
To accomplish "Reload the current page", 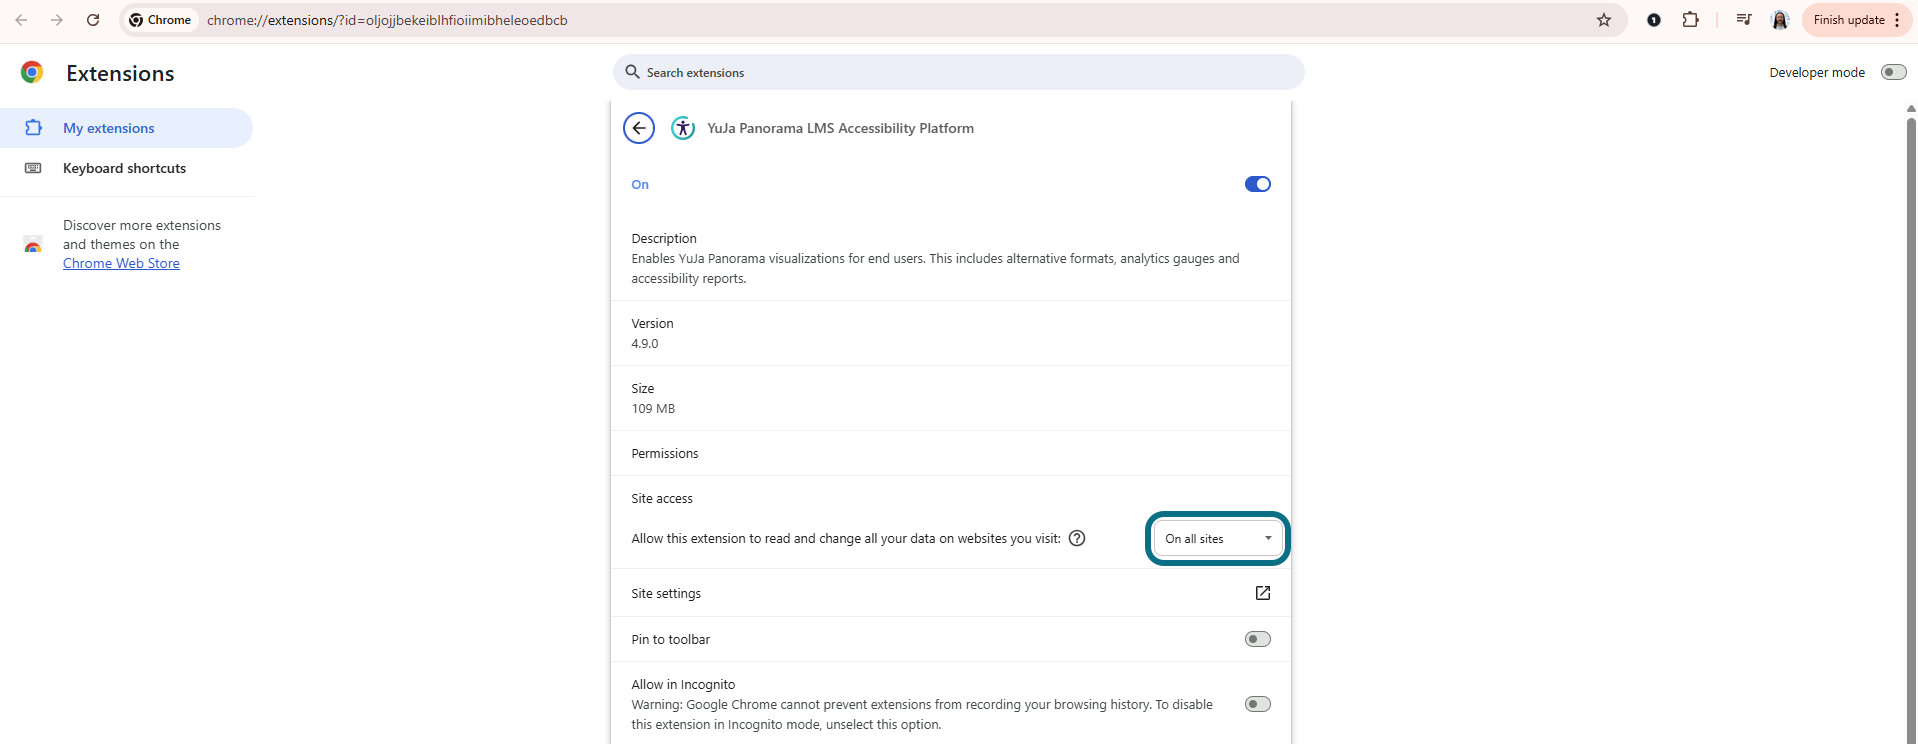I will coord(93,20).
